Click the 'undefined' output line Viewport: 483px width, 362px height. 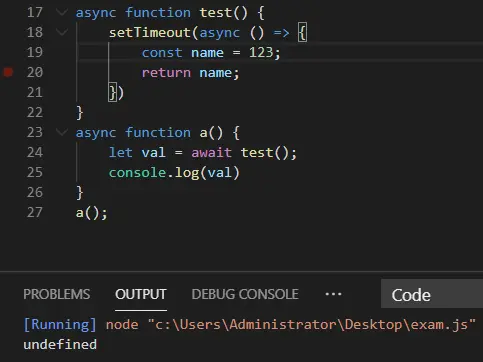[x=60, y=344]
